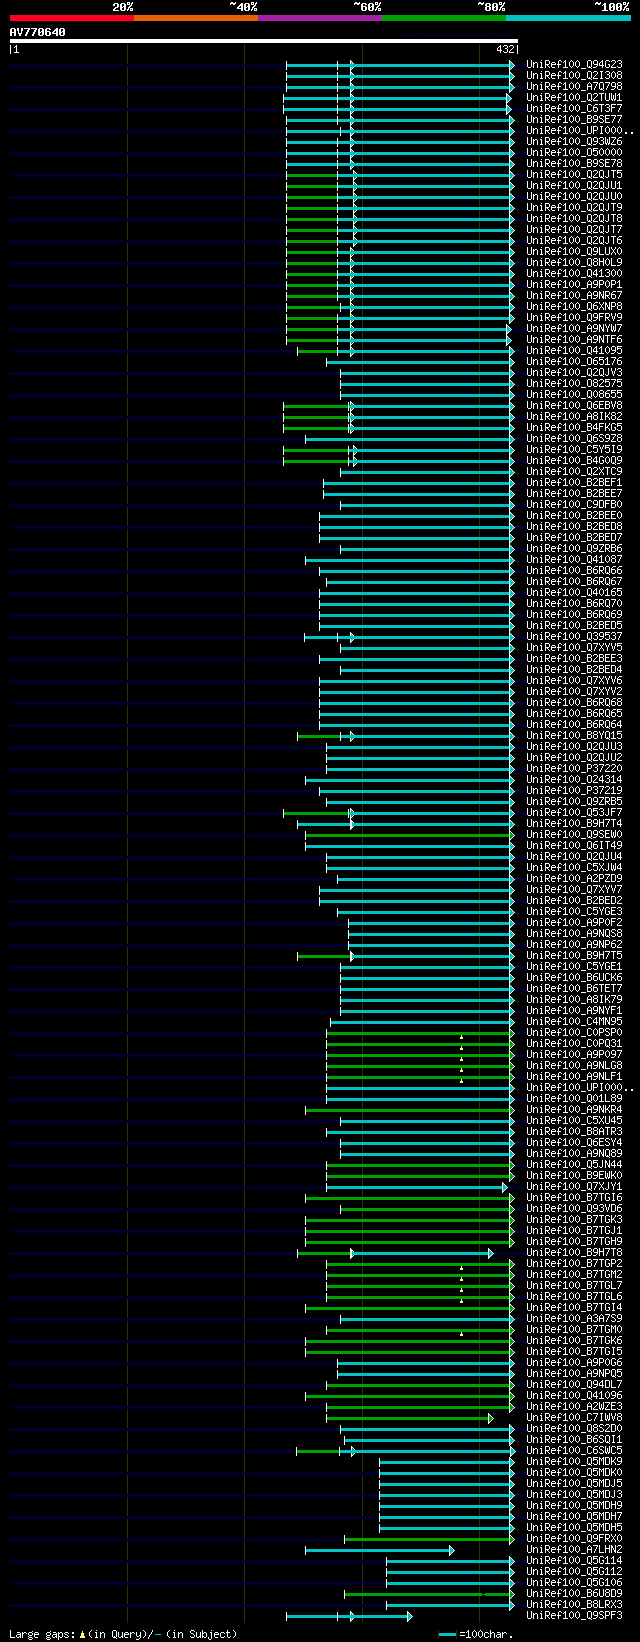Click label UniRef100_B6UCK6
Image resolution: width=640 pixels, height=1642 pixels.
(574, 978)
